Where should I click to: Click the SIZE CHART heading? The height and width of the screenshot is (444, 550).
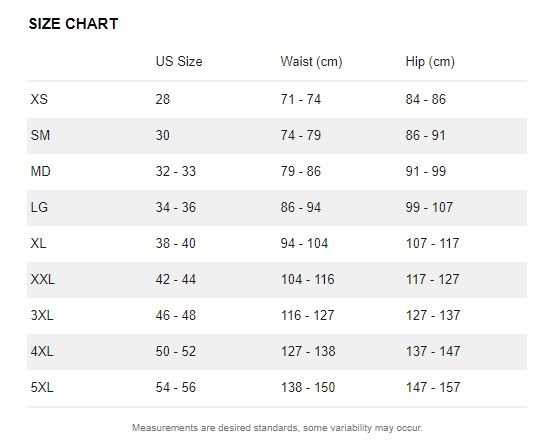coord(73,24)
